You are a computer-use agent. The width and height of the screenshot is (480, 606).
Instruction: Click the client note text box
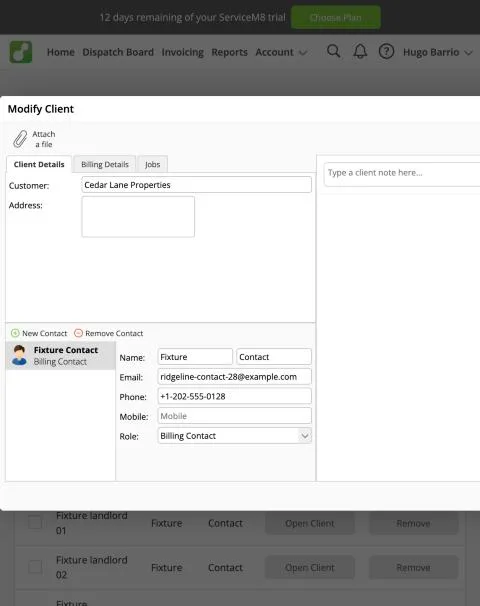(402, 174)
